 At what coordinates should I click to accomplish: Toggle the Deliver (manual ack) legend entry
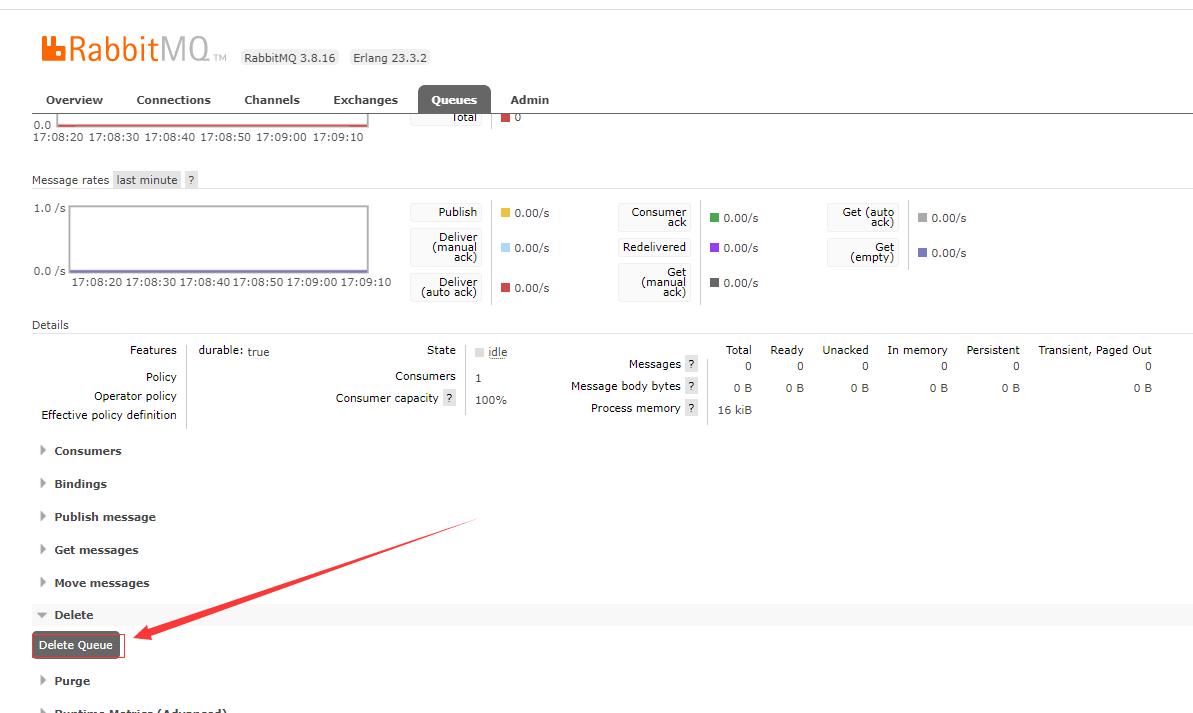pyautogui.click(x=446, y=247)
